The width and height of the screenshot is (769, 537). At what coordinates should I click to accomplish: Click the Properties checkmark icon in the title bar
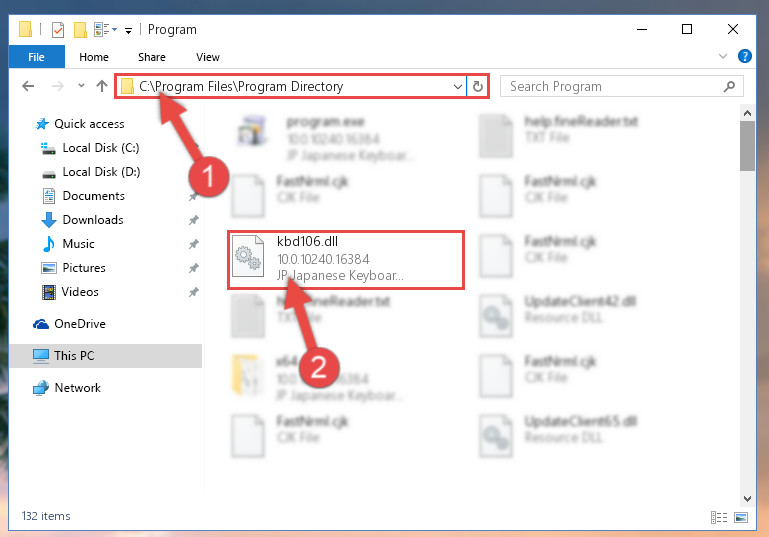click(57, 30)
